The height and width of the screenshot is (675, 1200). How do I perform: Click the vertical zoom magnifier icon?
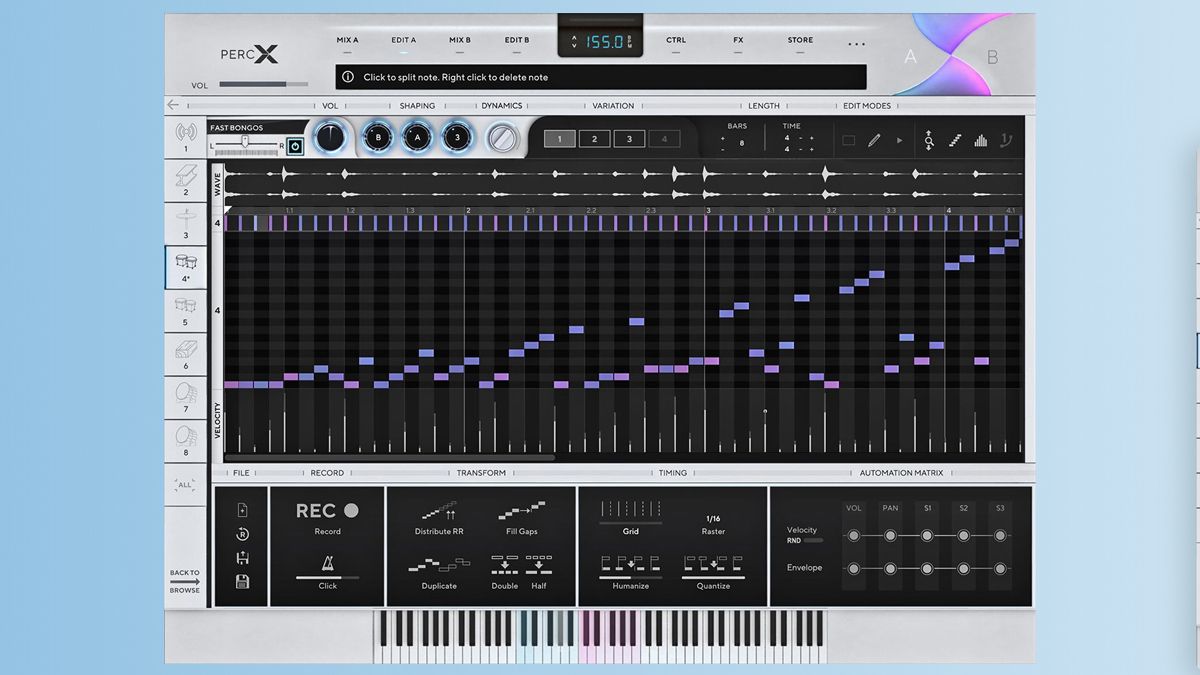(929, 141)
